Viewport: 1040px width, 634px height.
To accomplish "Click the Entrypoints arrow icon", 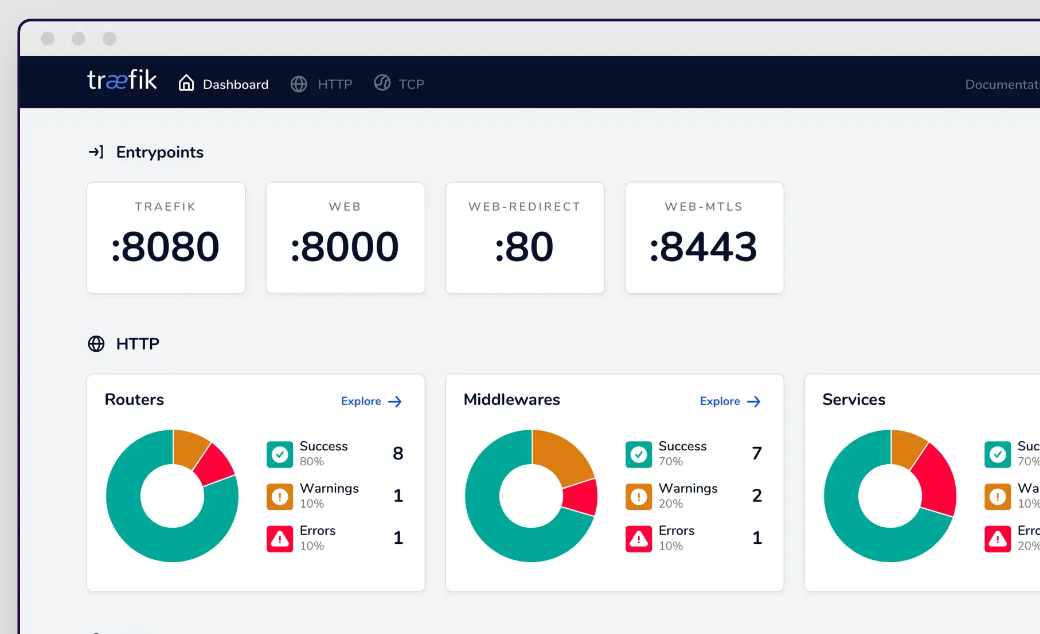I will click(x=96, y=153).
